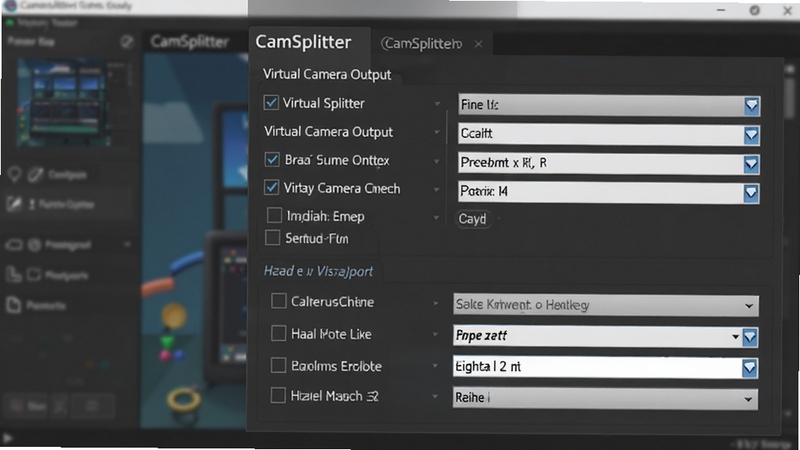This screenshot has width=800, height=450.
Task: Tick the Haal Pote Like checkbox
Action: [x=279, y=334]
